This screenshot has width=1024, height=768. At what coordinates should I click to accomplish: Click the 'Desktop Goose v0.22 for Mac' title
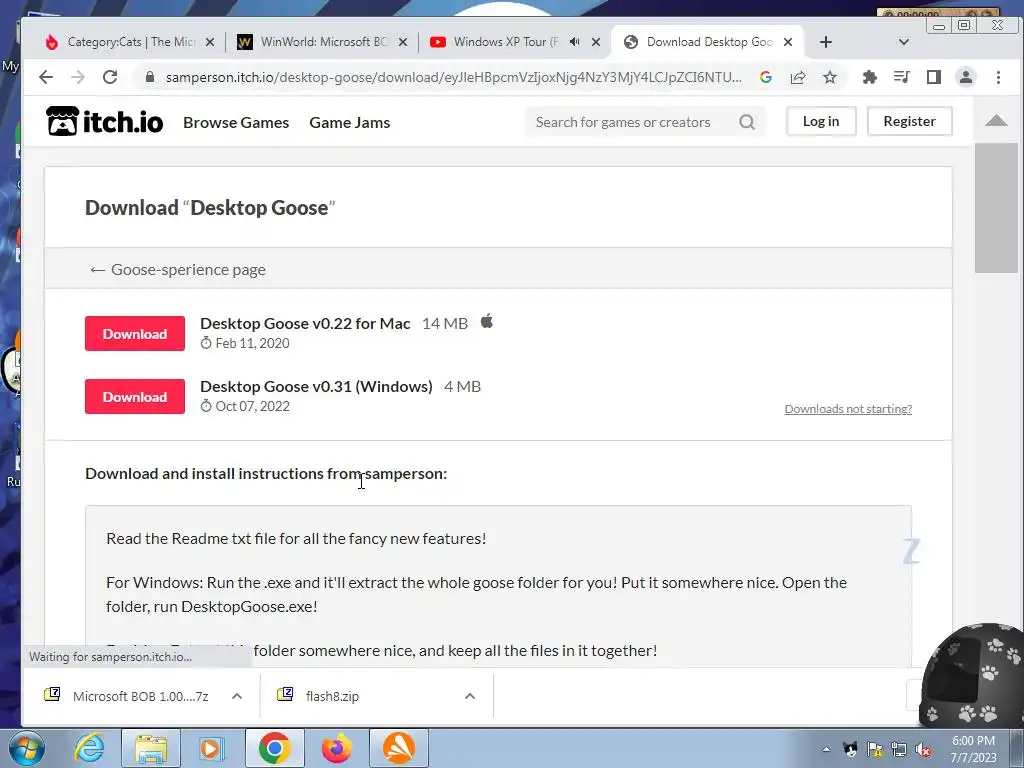click(305, 323)
